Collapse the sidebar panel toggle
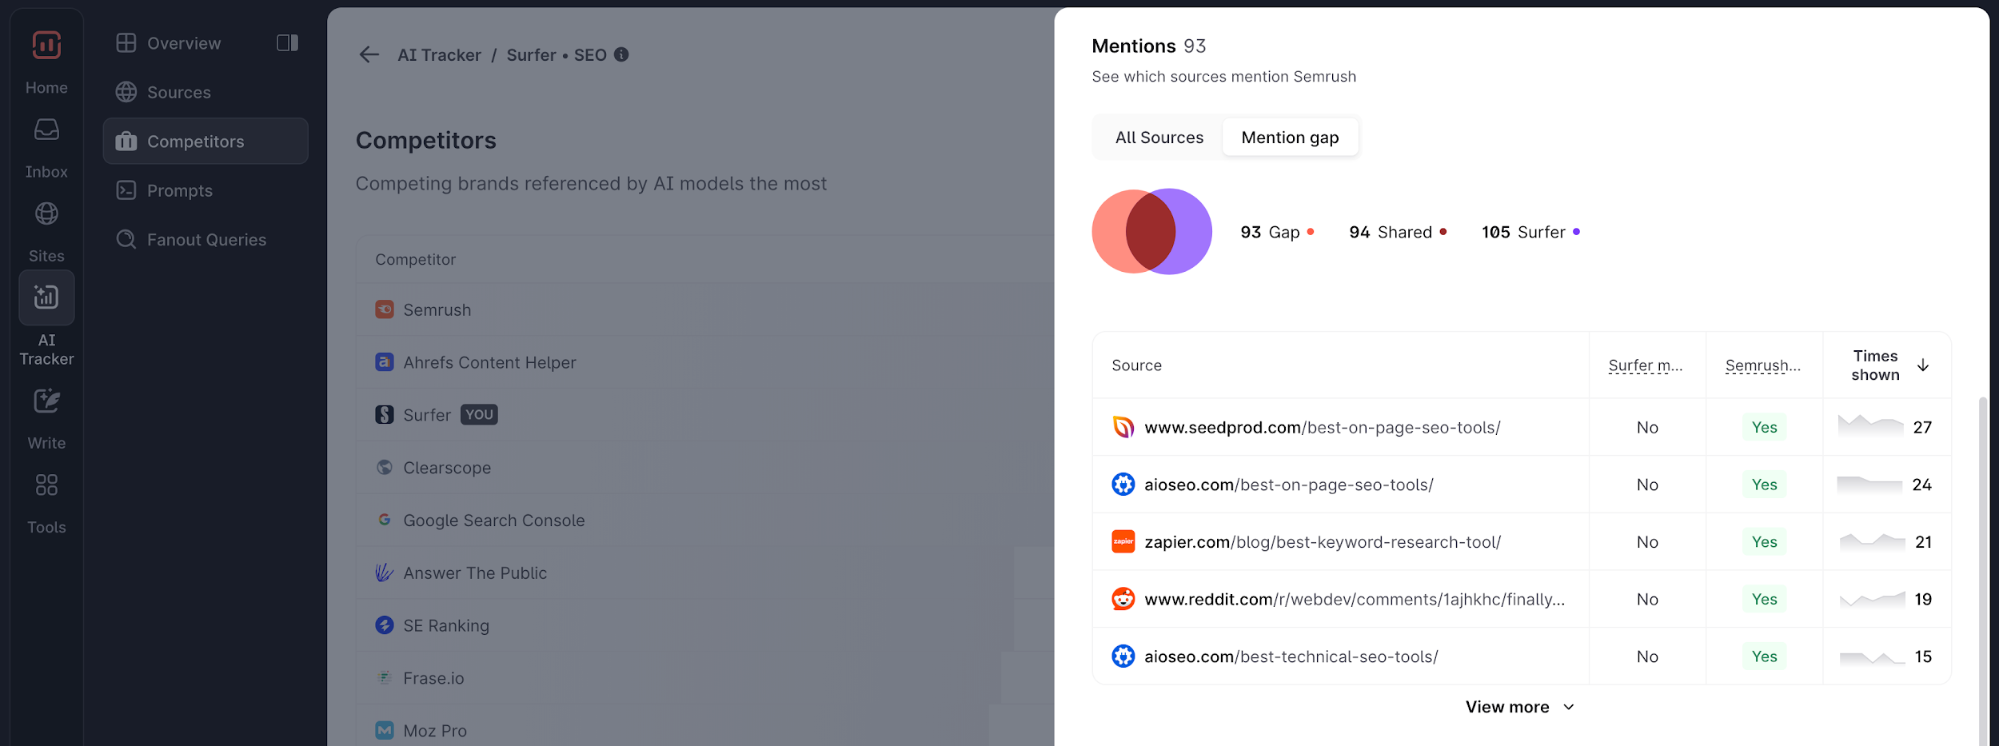1999x747 pixels. pos(287,43)
